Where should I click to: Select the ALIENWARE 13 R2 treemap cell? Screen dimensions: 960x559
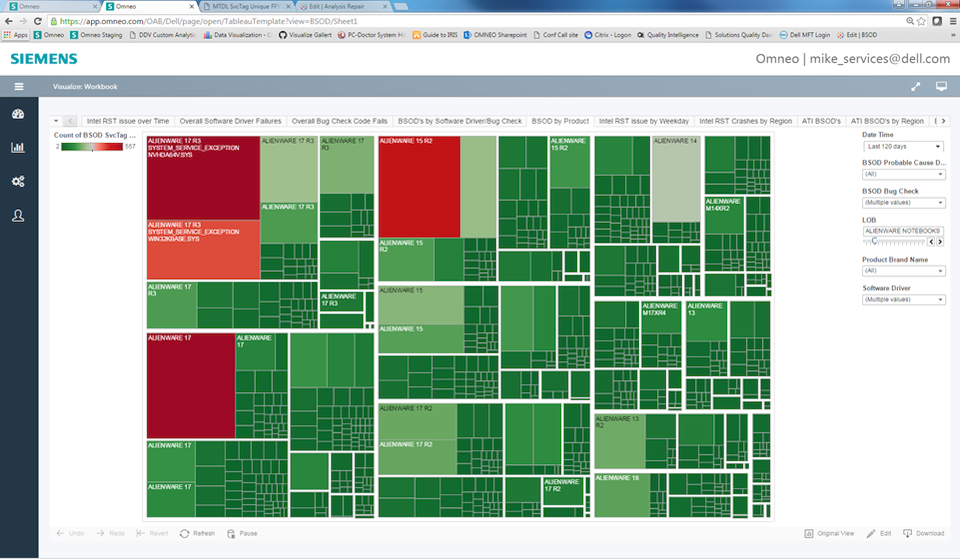pos(620,441)
